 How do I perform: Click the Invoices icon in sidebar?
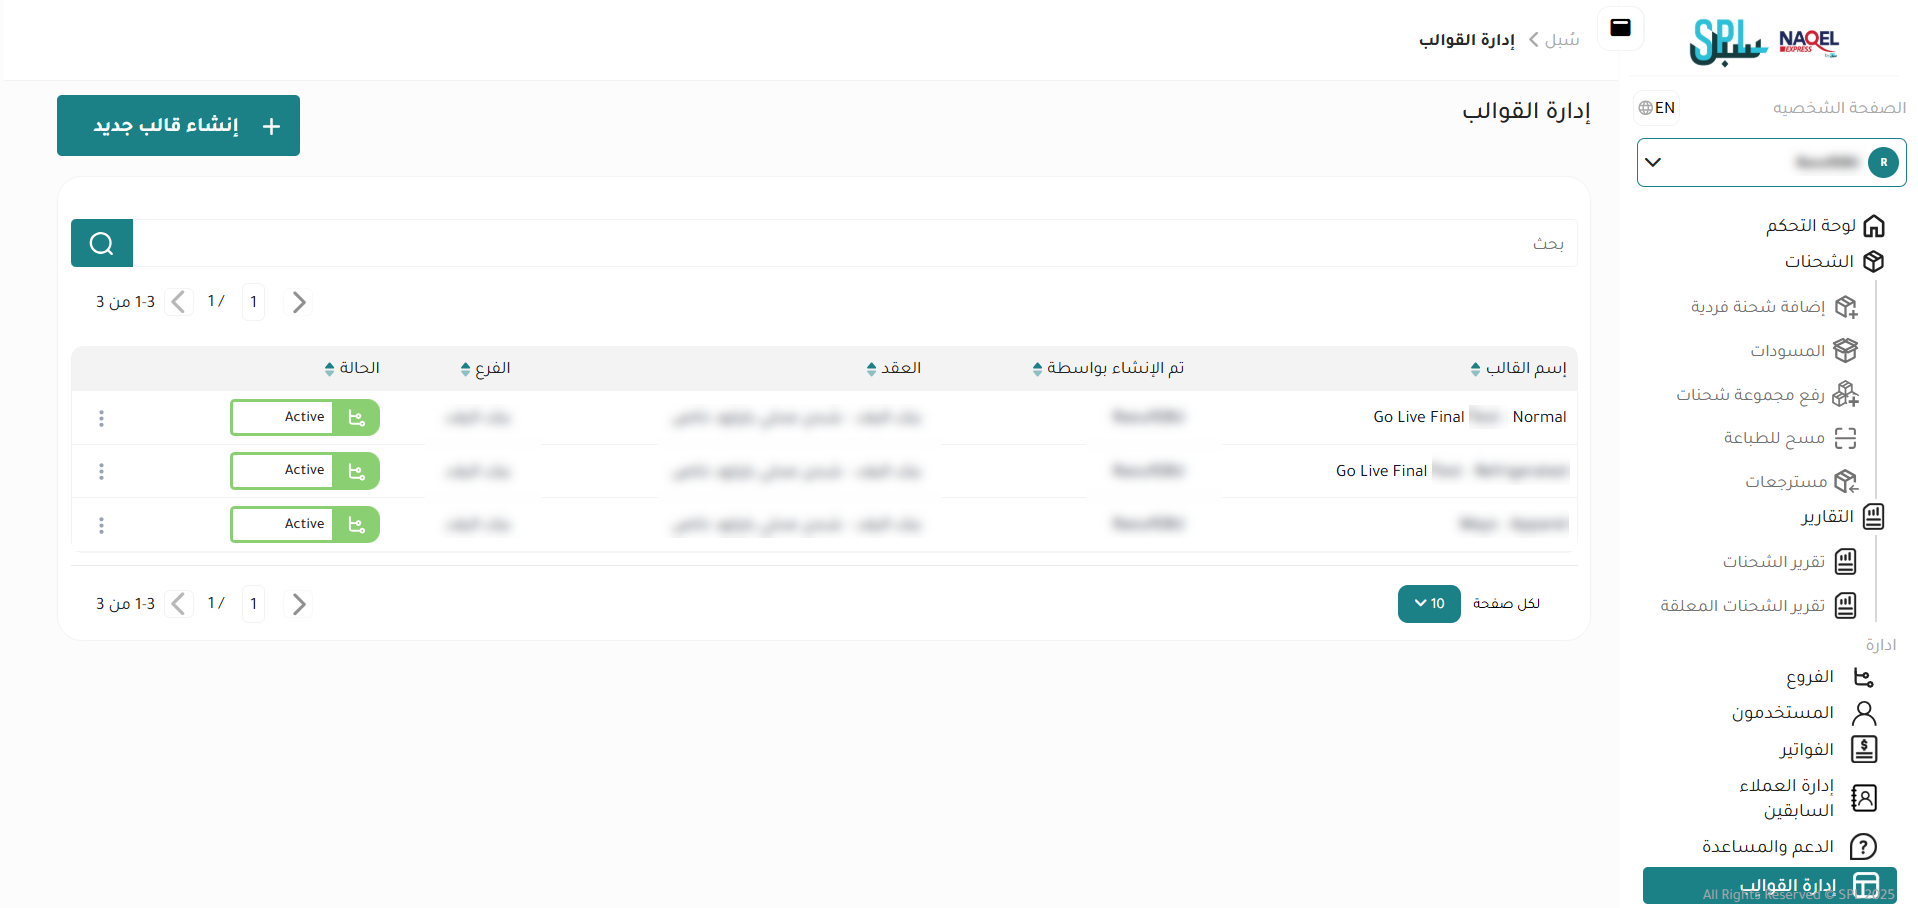click(1864, 749)
